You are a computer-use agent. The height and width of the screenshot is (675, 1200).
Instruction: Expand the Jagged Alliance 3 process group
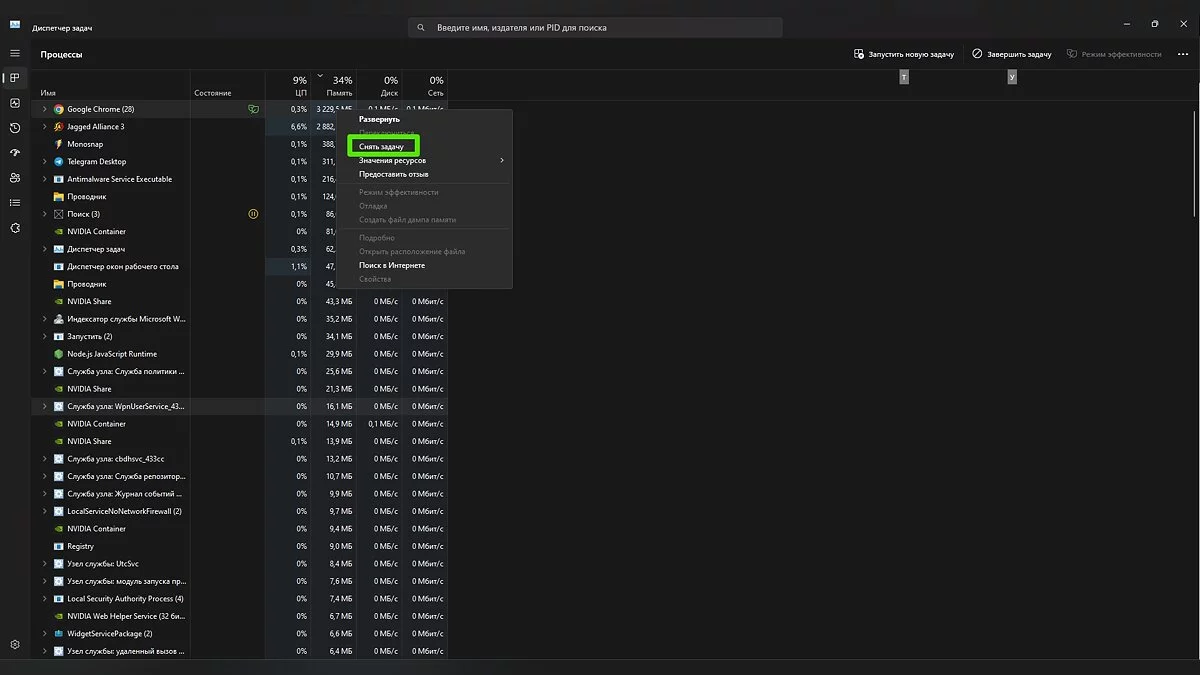45,127
